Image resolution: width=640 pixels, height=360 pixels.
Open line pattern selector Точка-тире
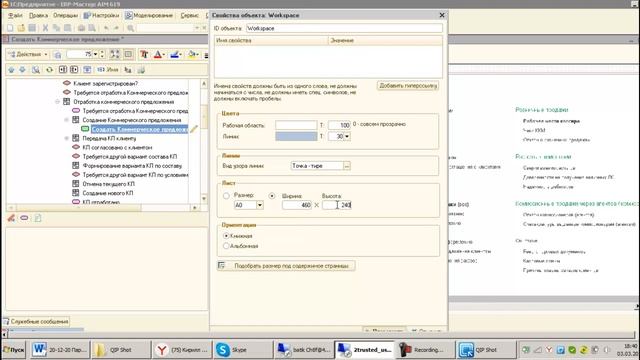tap(347, 166)
